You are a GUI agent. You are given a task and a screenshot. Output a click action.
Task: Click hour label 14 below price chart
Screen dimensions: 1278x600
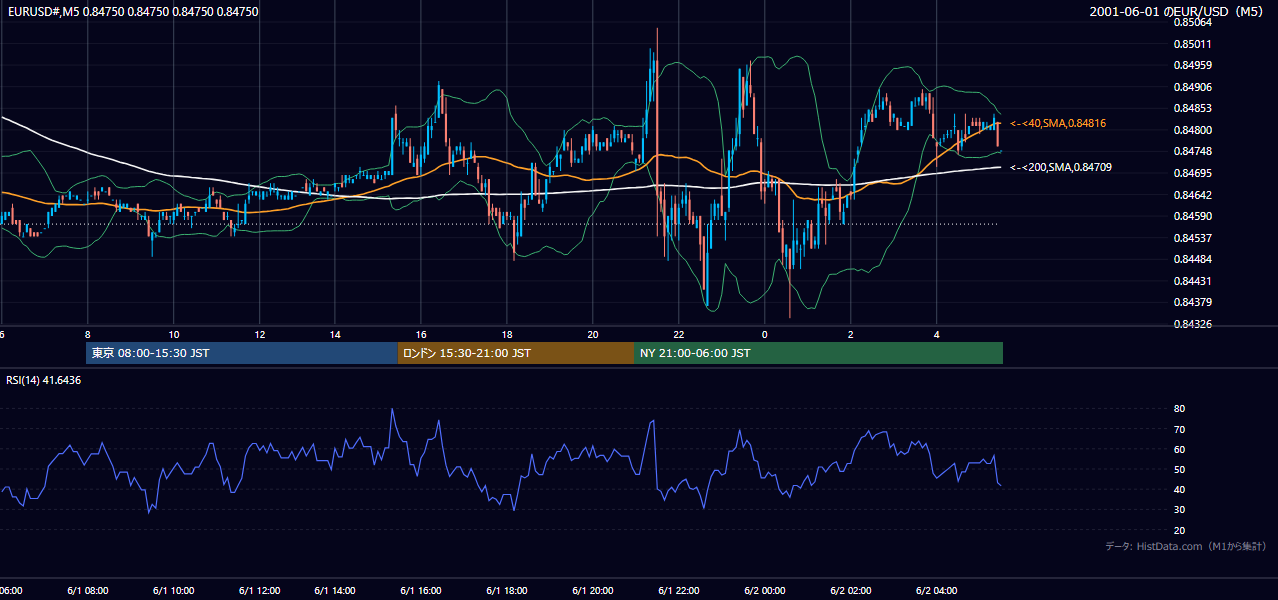(x=335, y=334)
